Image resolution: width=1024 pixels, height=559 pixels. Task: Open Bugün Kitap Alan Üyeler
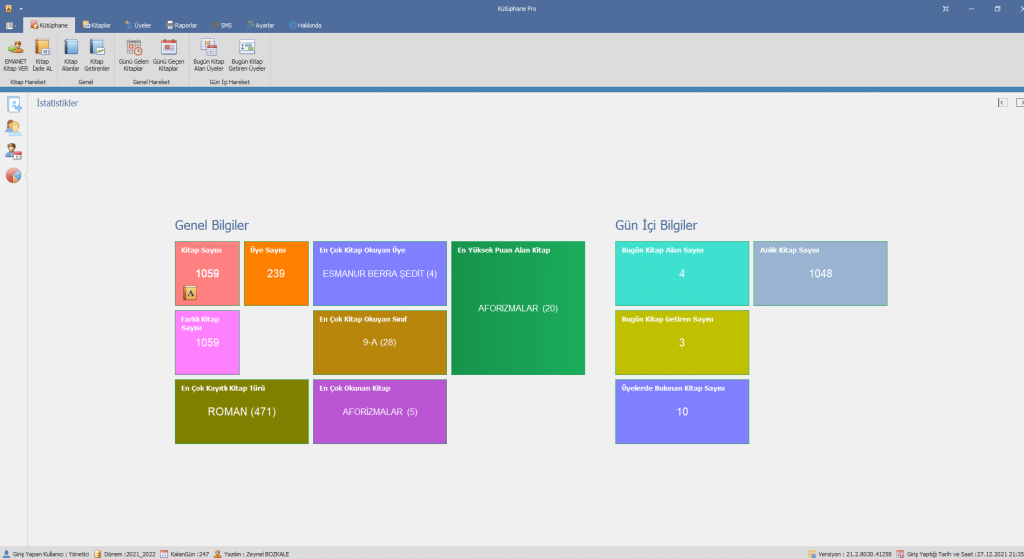(x=208, y=56)
